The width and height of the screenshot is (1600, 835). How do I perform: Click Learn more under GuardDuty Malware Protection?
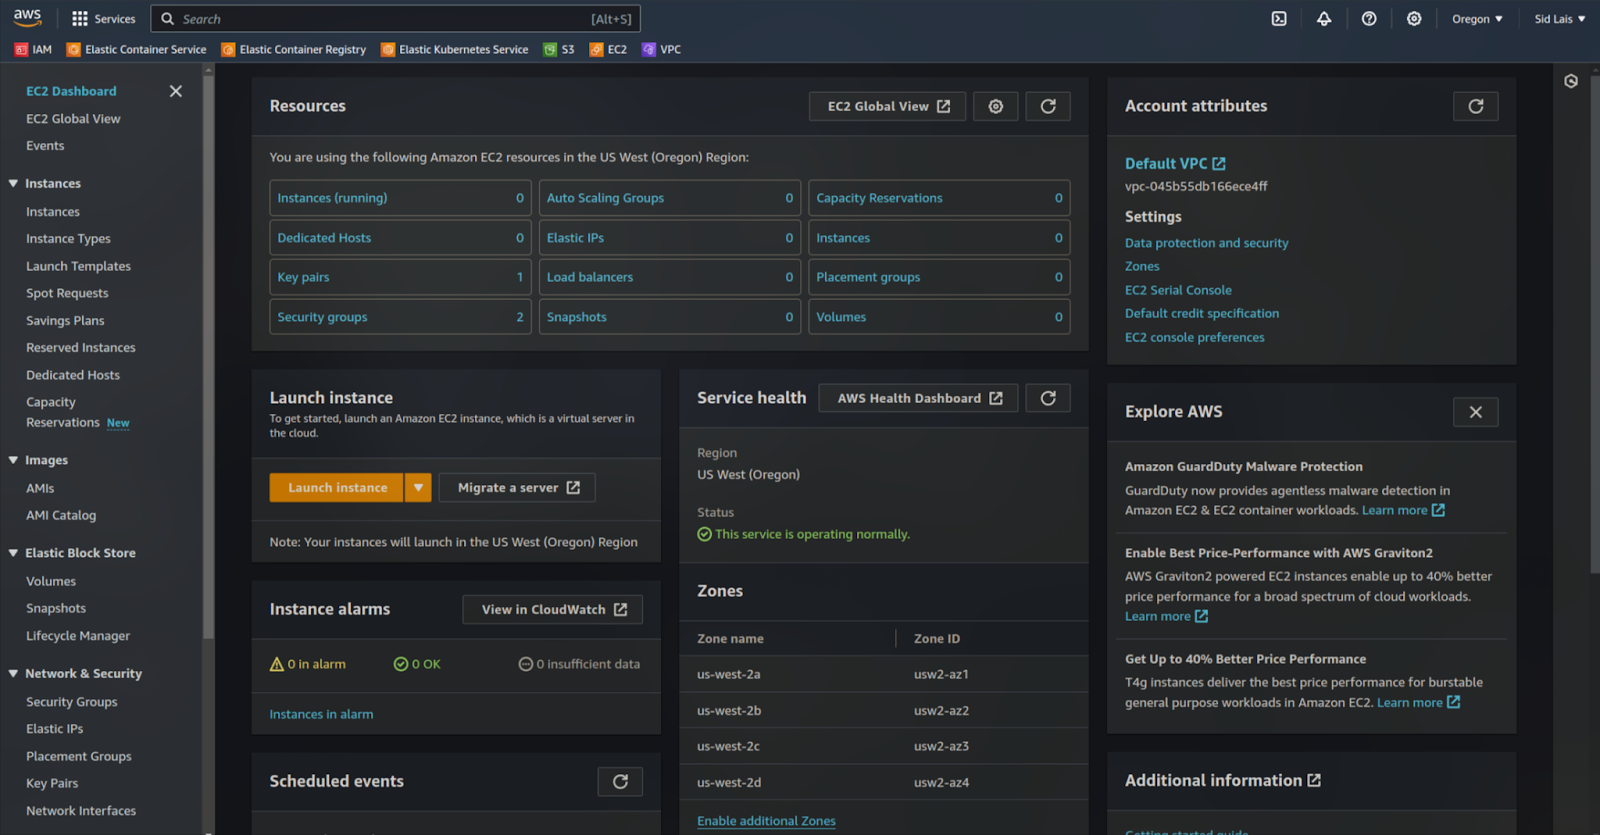coord(1403,510)
